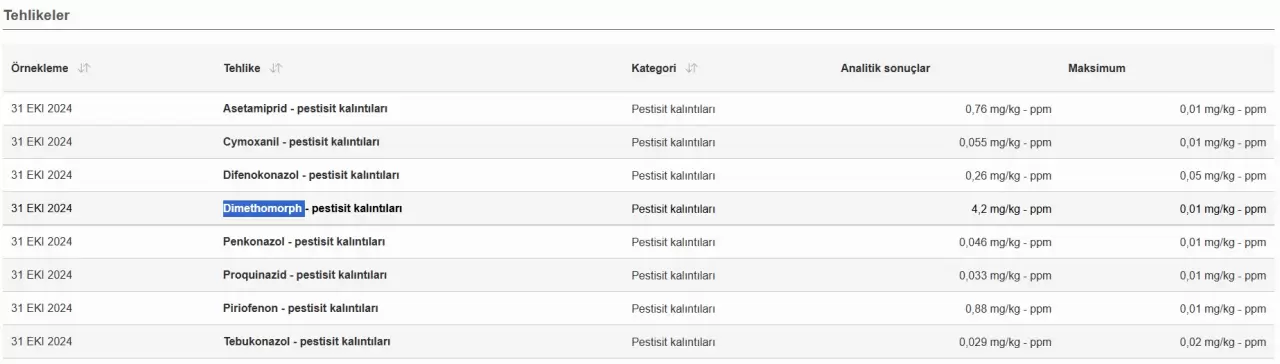Viewport: 1280px width, 364px height.
Task: Click the Kategori column header
Action: [653, 68]
